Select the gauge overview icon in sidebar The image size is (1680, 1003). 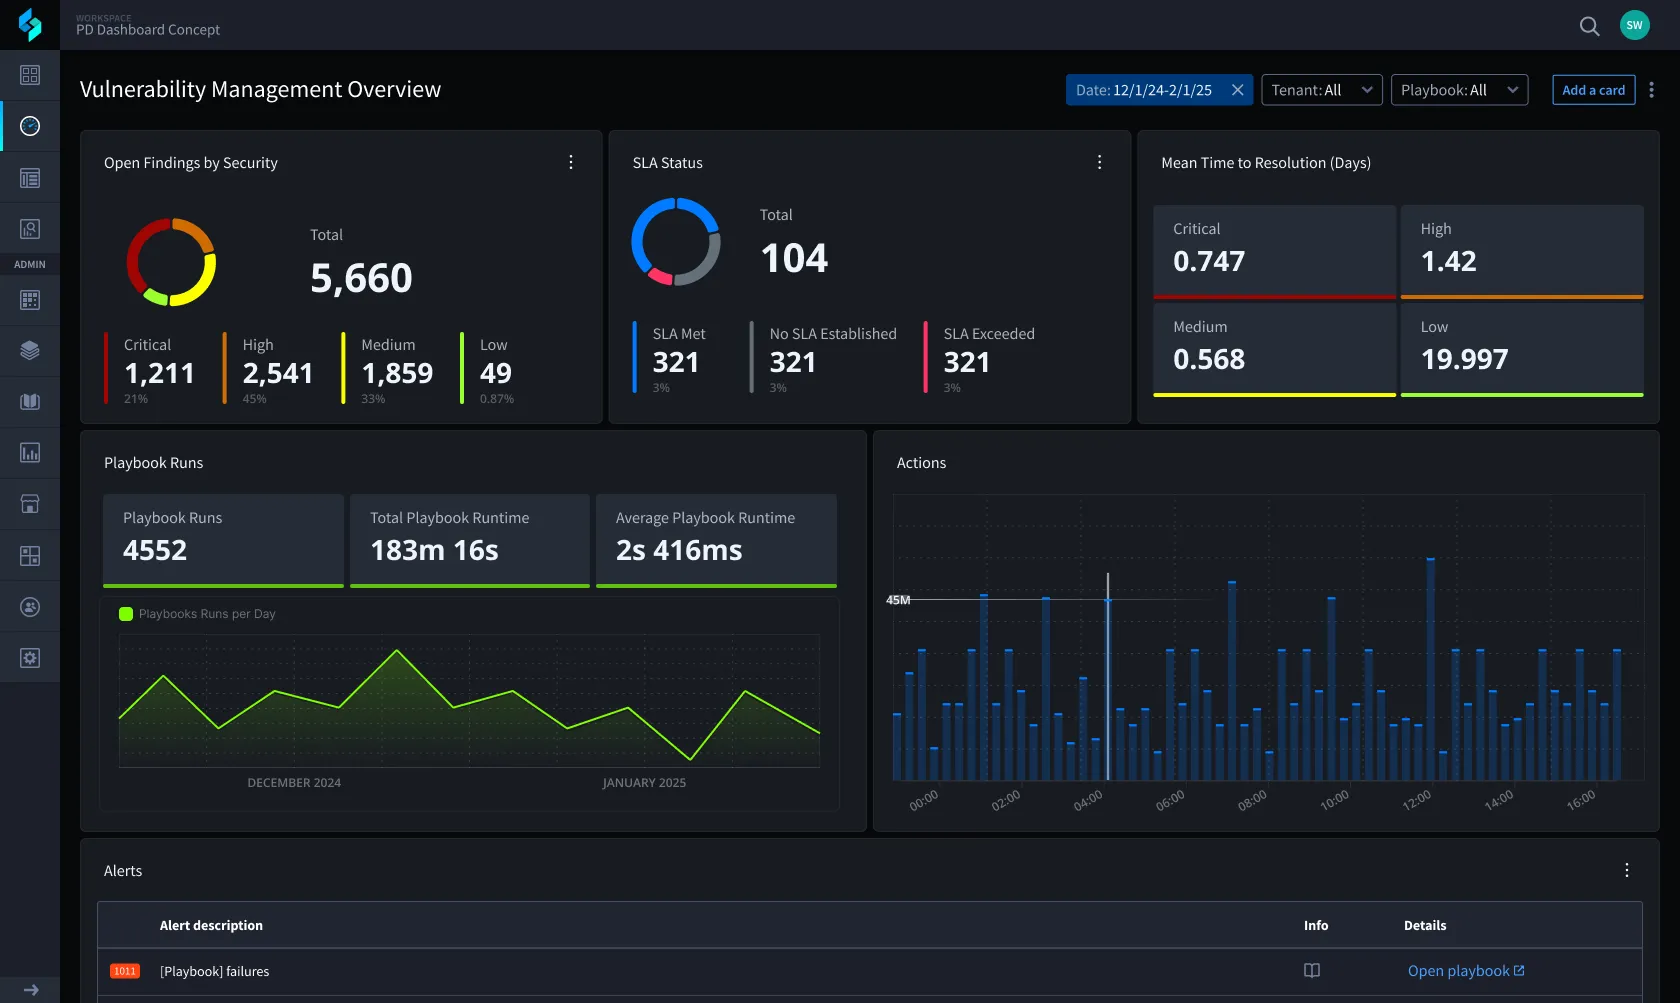tap(30, 126)
